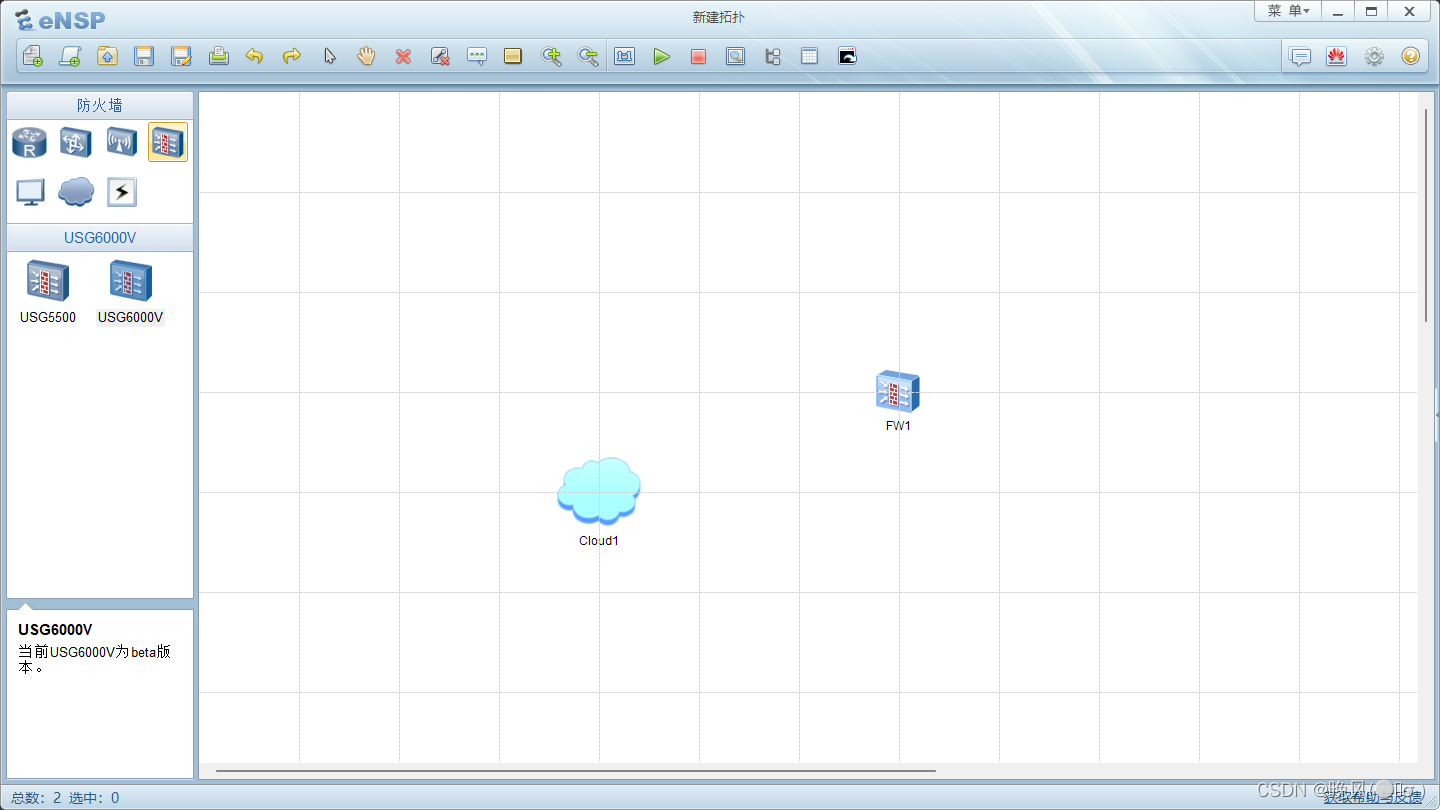Pick the USG5500 firewall model

point(48,292)
